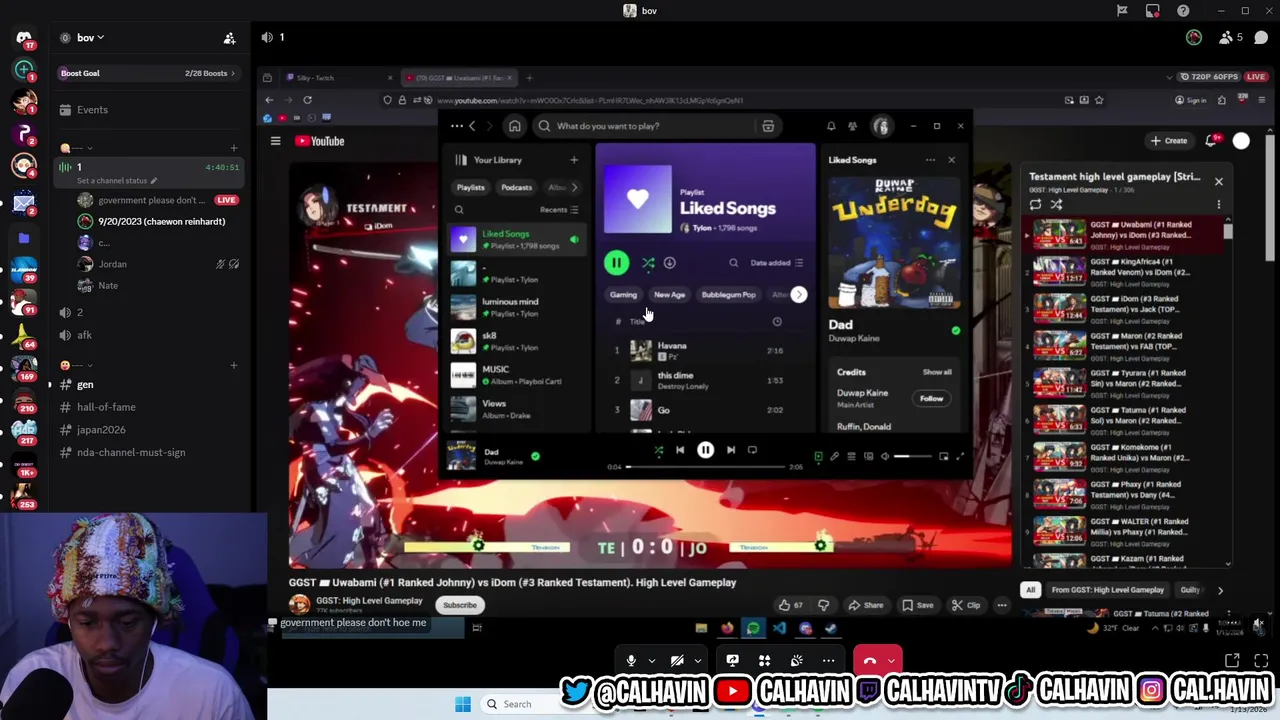Open the Boost Goal chevron
The width and height of the screenshot is (1280, 720).
tap(233, 73)
